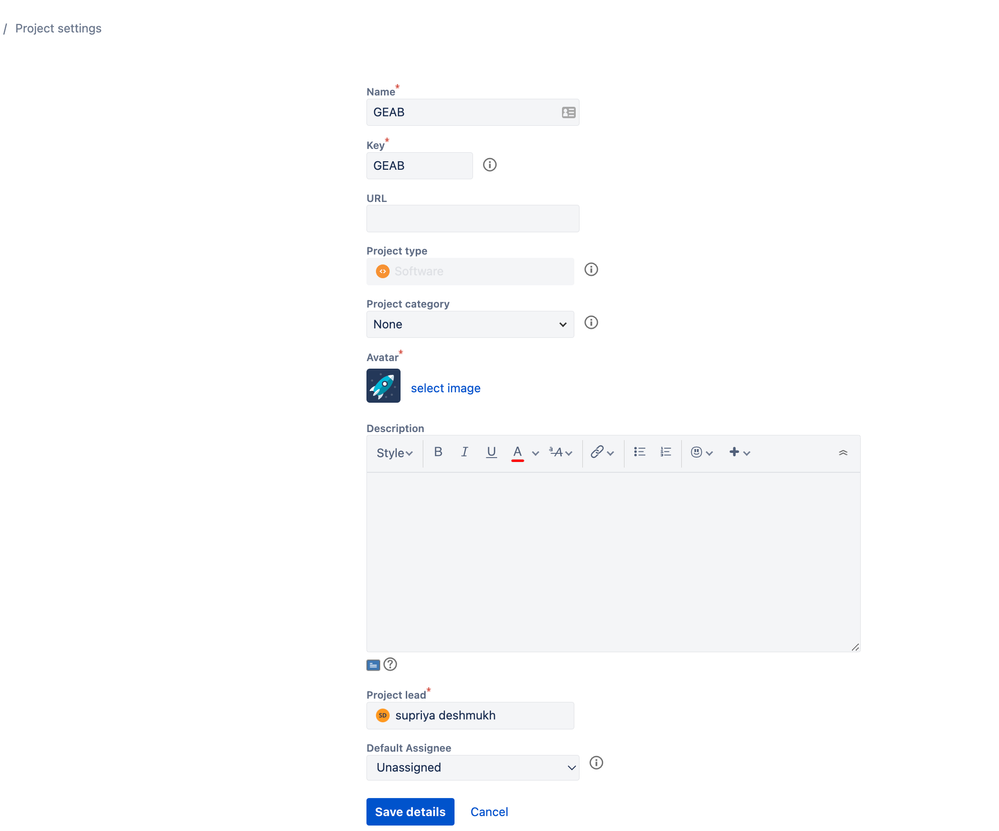Viewport: 999px width, 831px height.
Task: Click Save details to apply changes
Action: [410, 811]
